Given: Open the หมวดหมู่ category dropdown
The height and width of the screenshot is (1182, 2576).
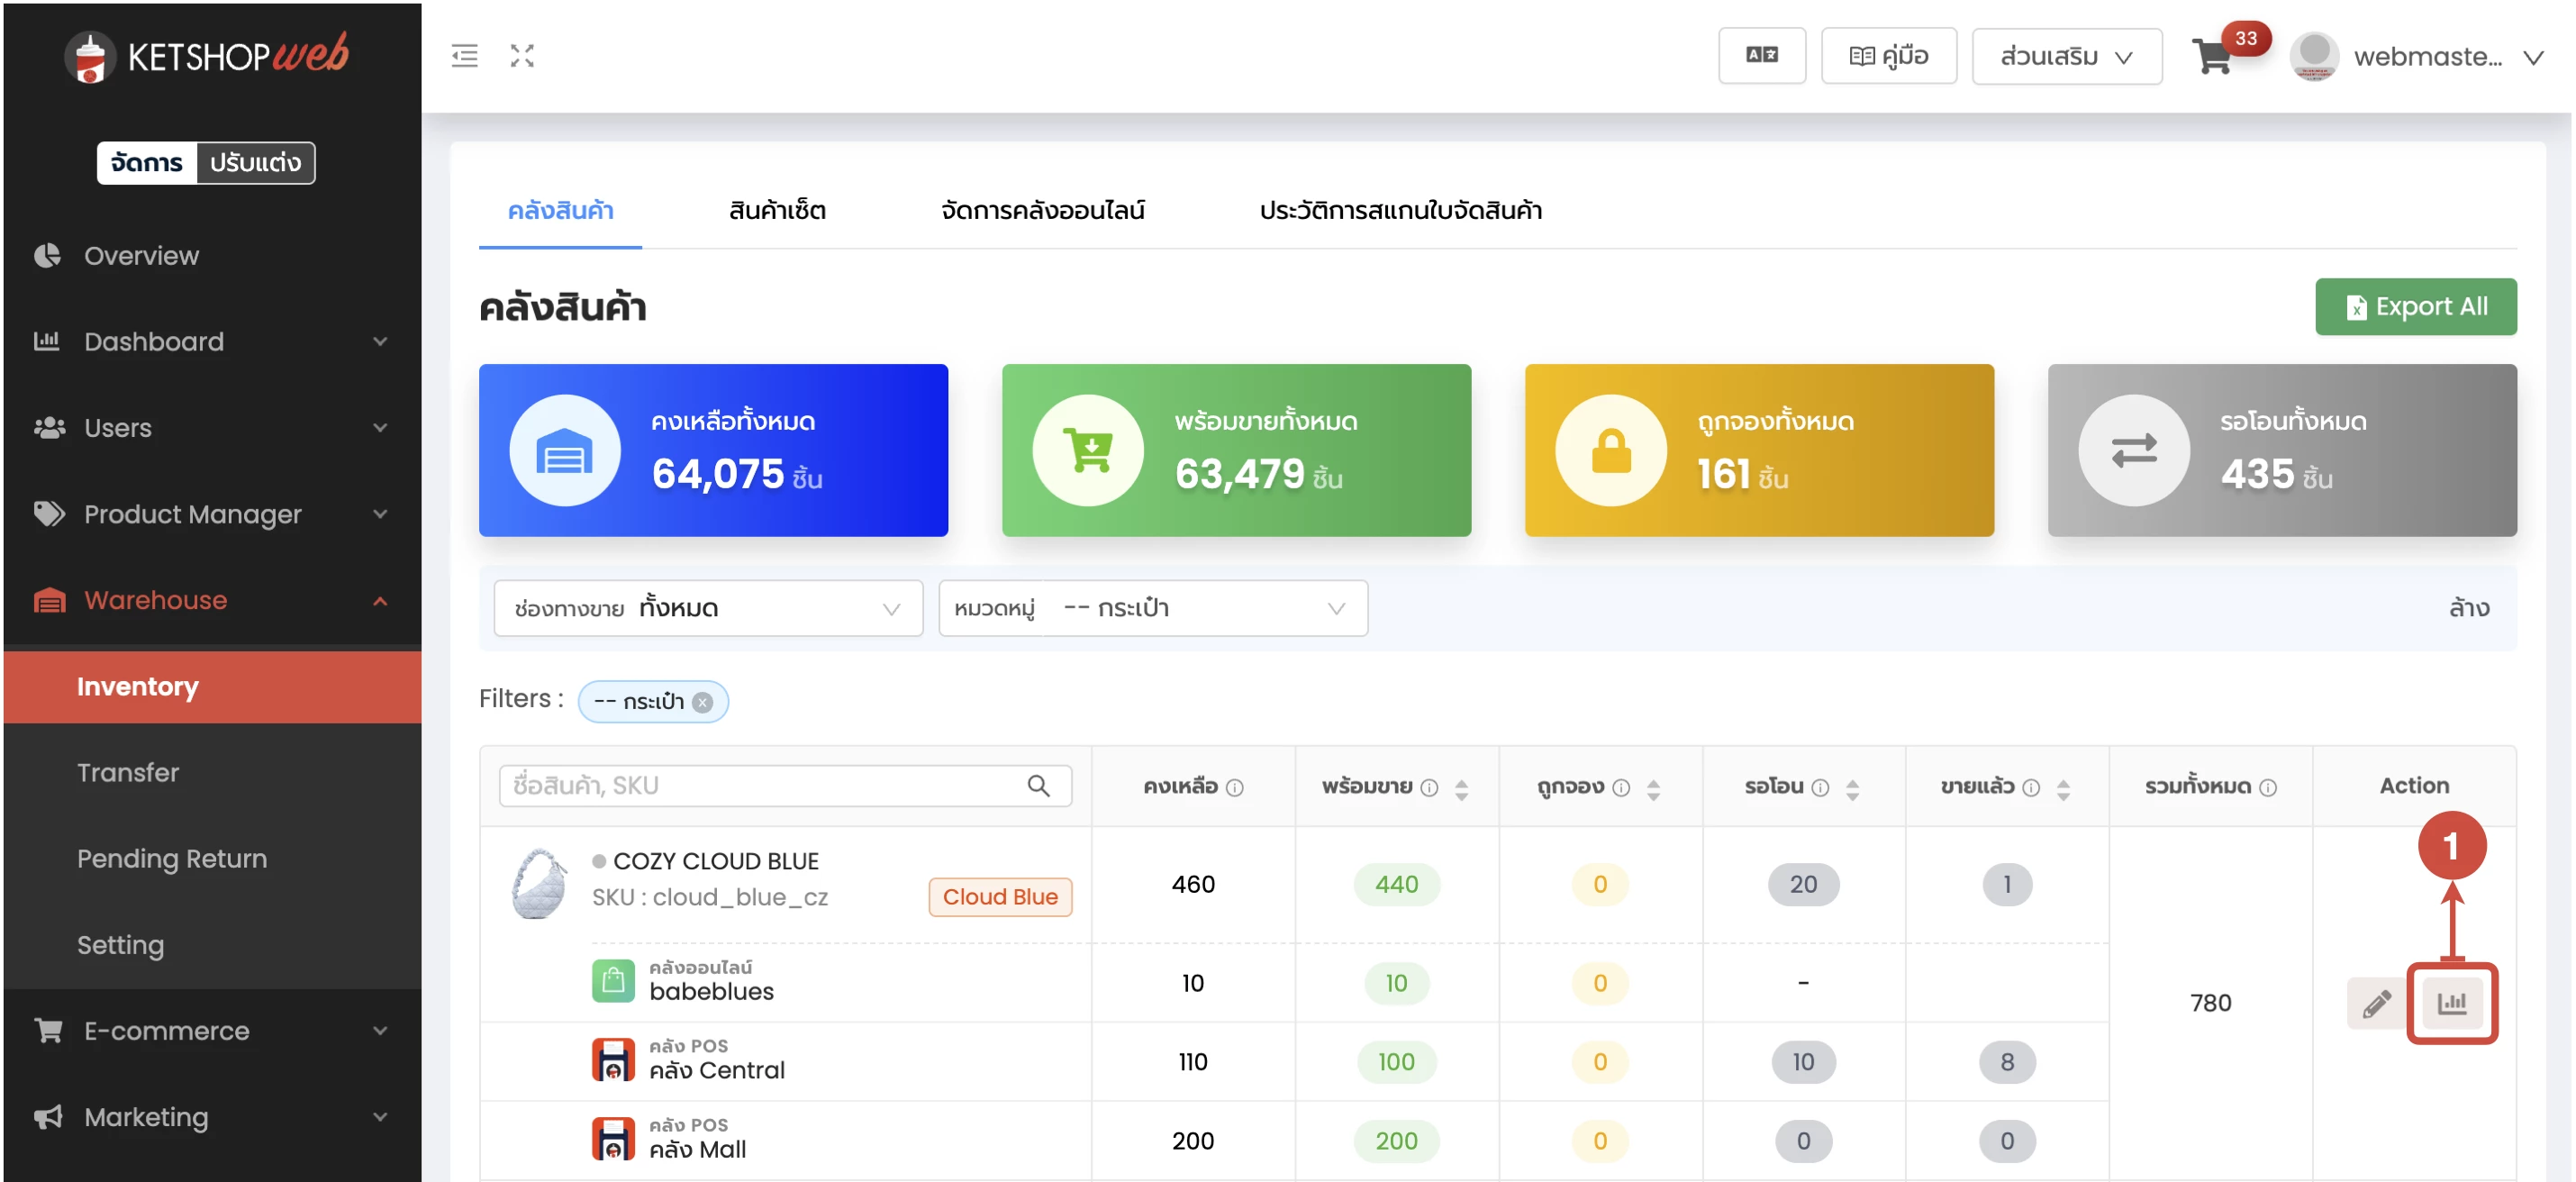Looking at the screenshot, I should (x=1152, y=608).
